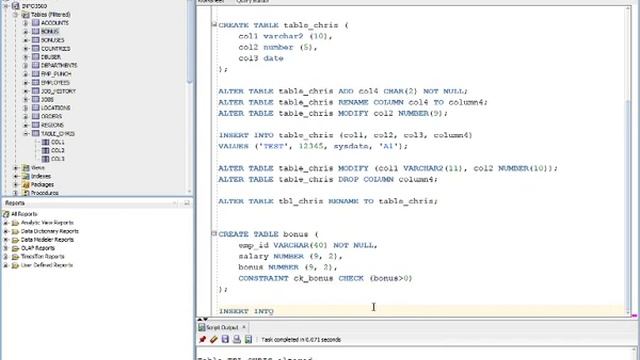Click the BONUS table icon
The height and width of the screenshot is (360, 640).
click(x=36, y=31)
